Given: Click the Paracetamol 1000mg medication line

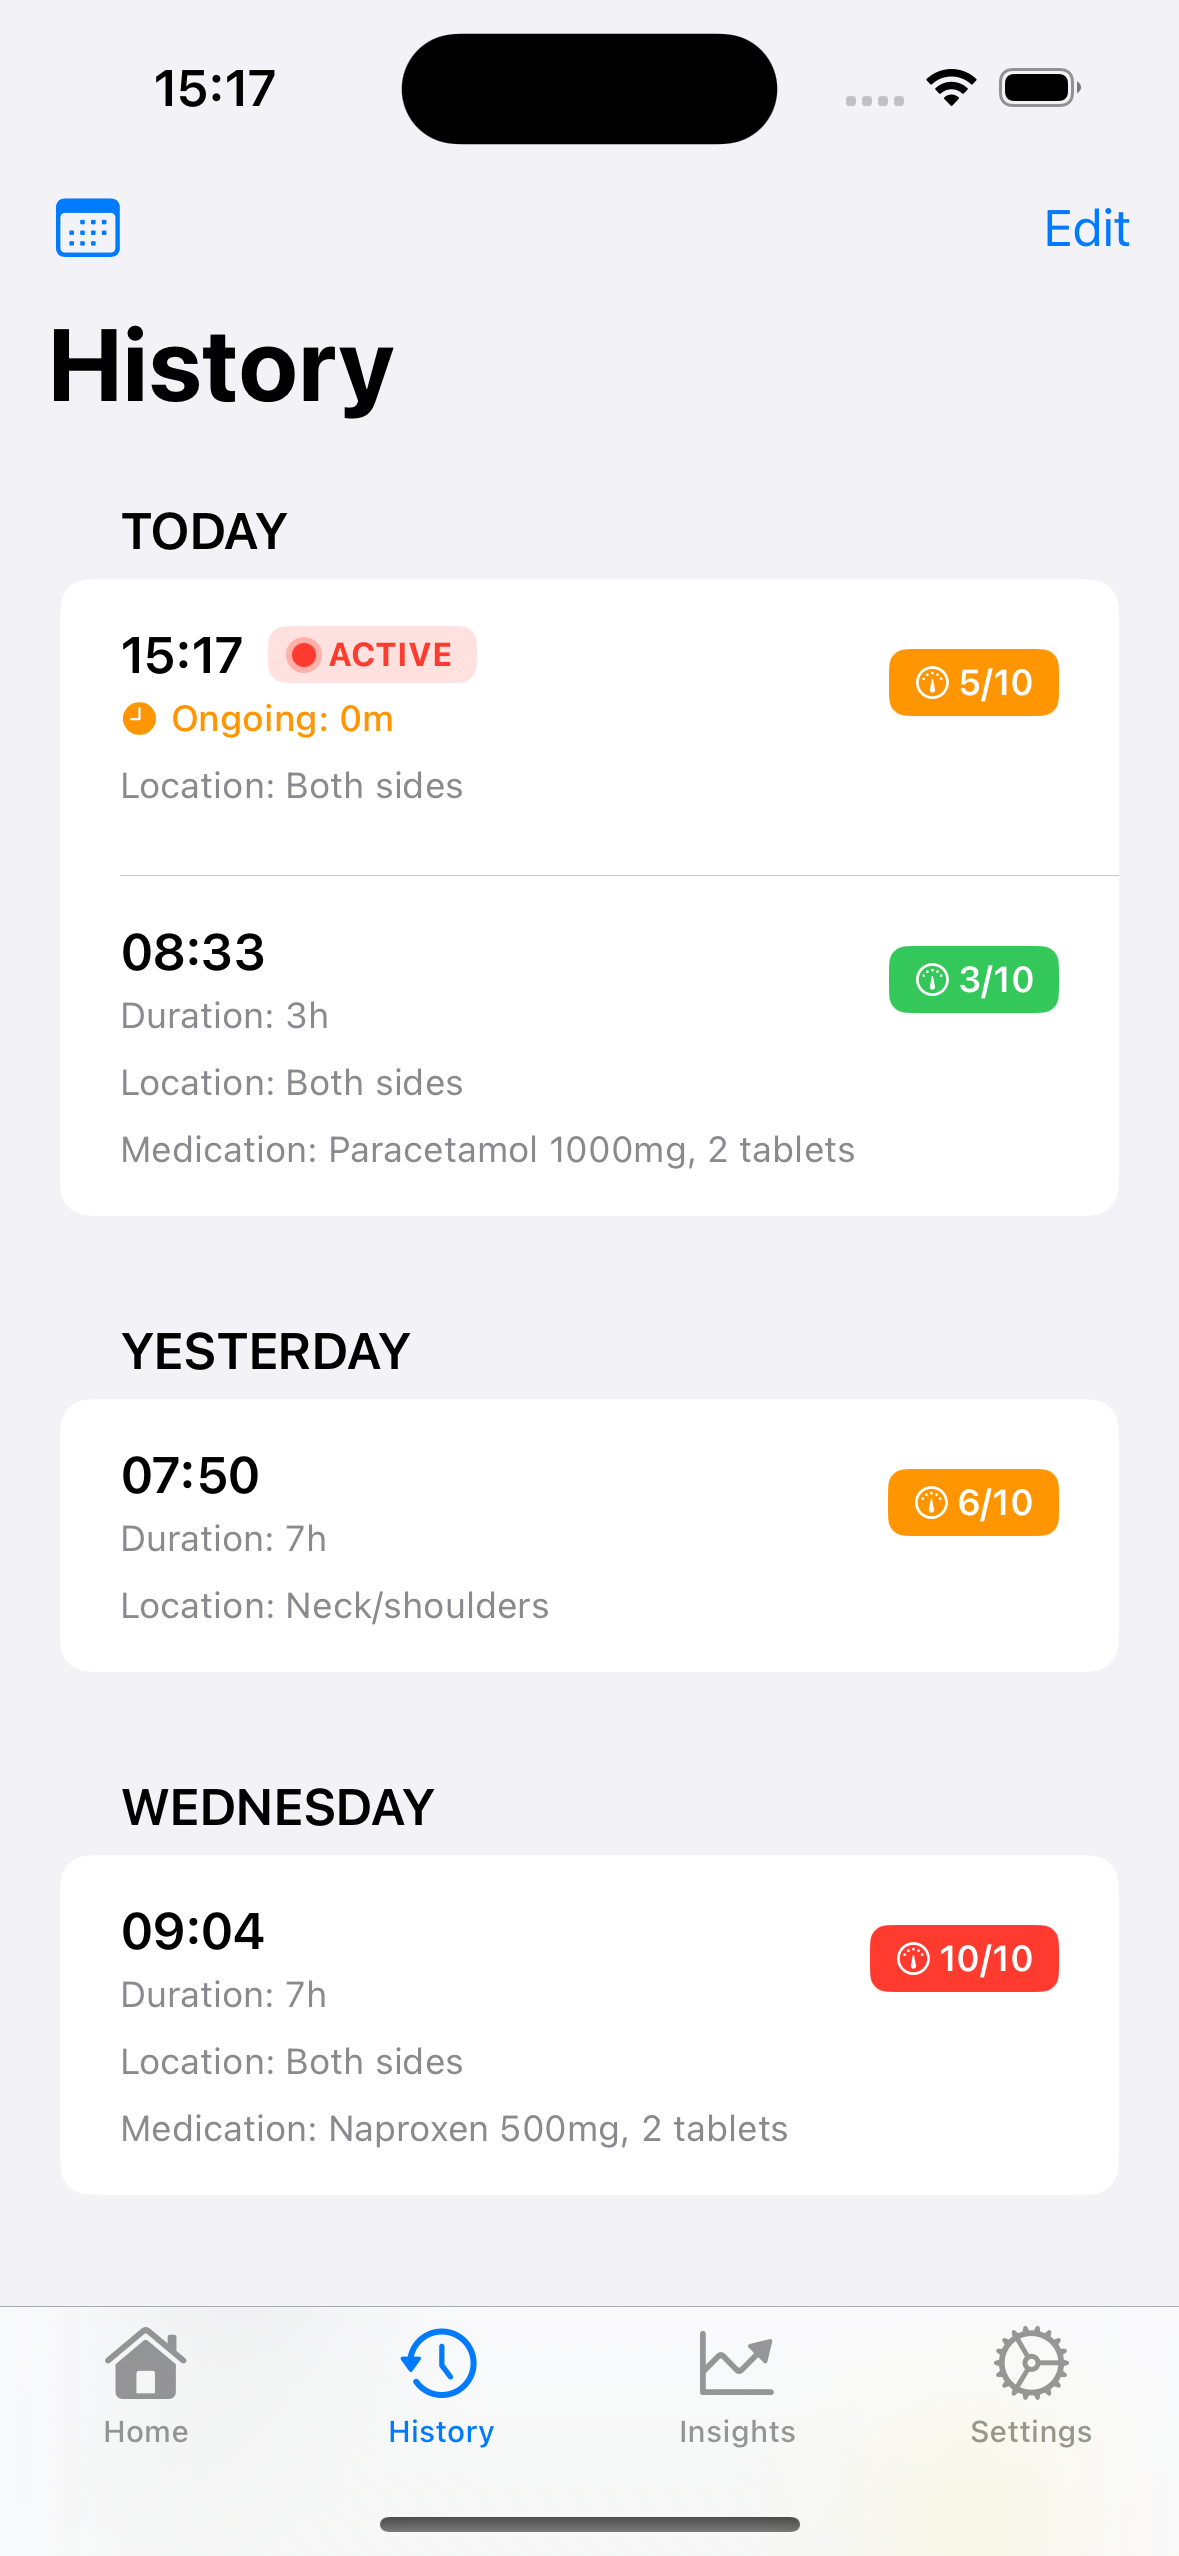Looking at the screenshot, I should point(488,1150).
